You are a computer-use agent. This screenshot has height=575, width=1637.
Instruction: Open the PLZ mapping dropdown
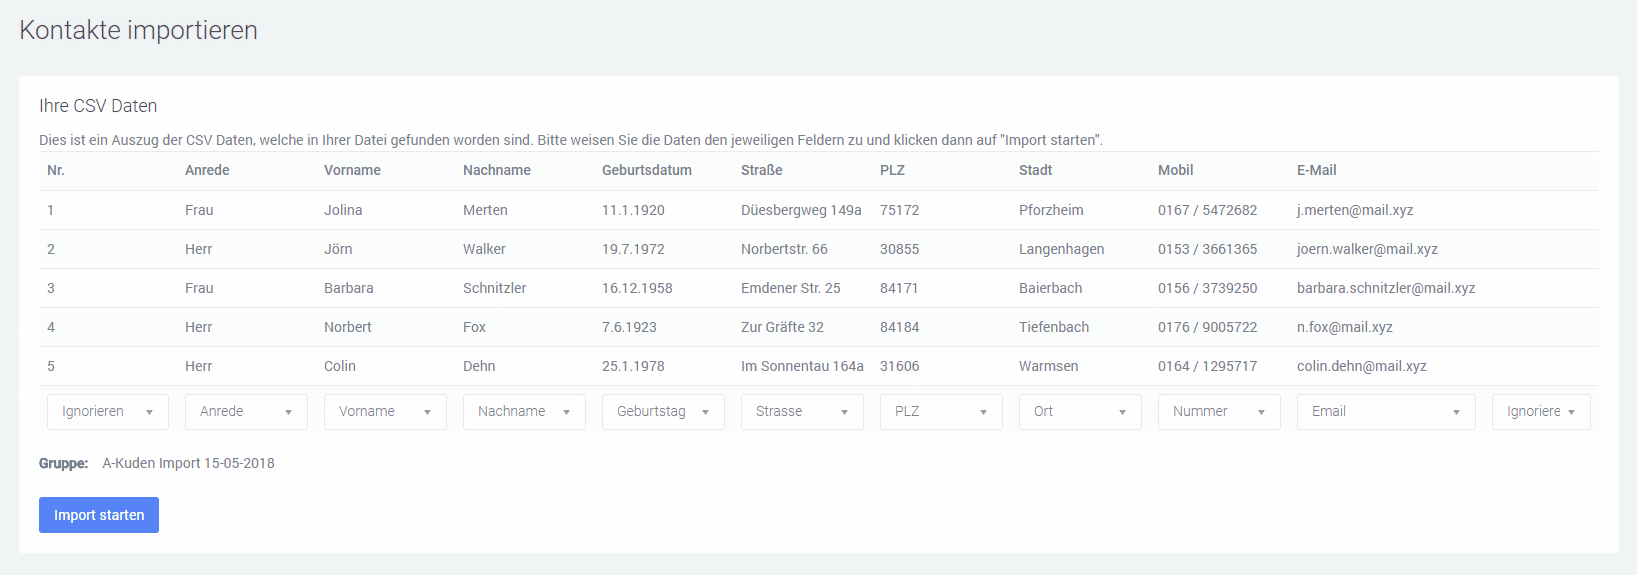tap(940, 412)
